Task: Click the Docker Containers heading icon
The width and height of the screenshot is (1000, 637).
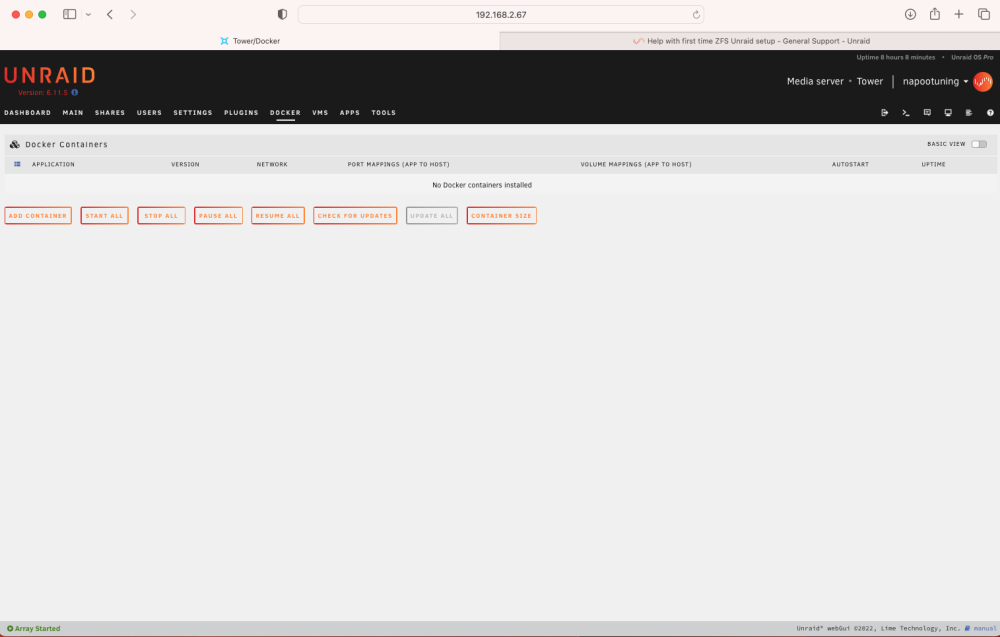Action: click(15, 145)
